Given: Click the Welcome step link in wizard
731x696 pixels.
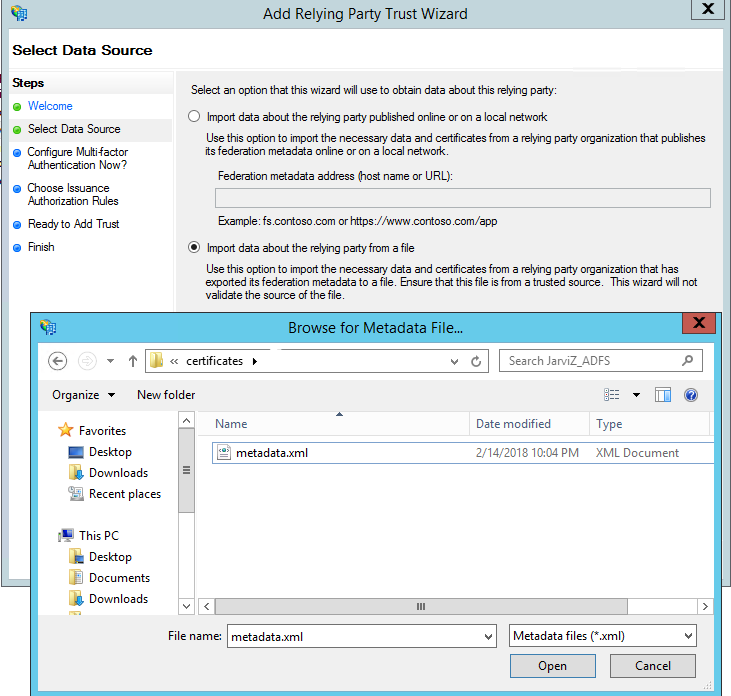Looking at the screenshot, I should pyautogui.click(x=50, y=106).
